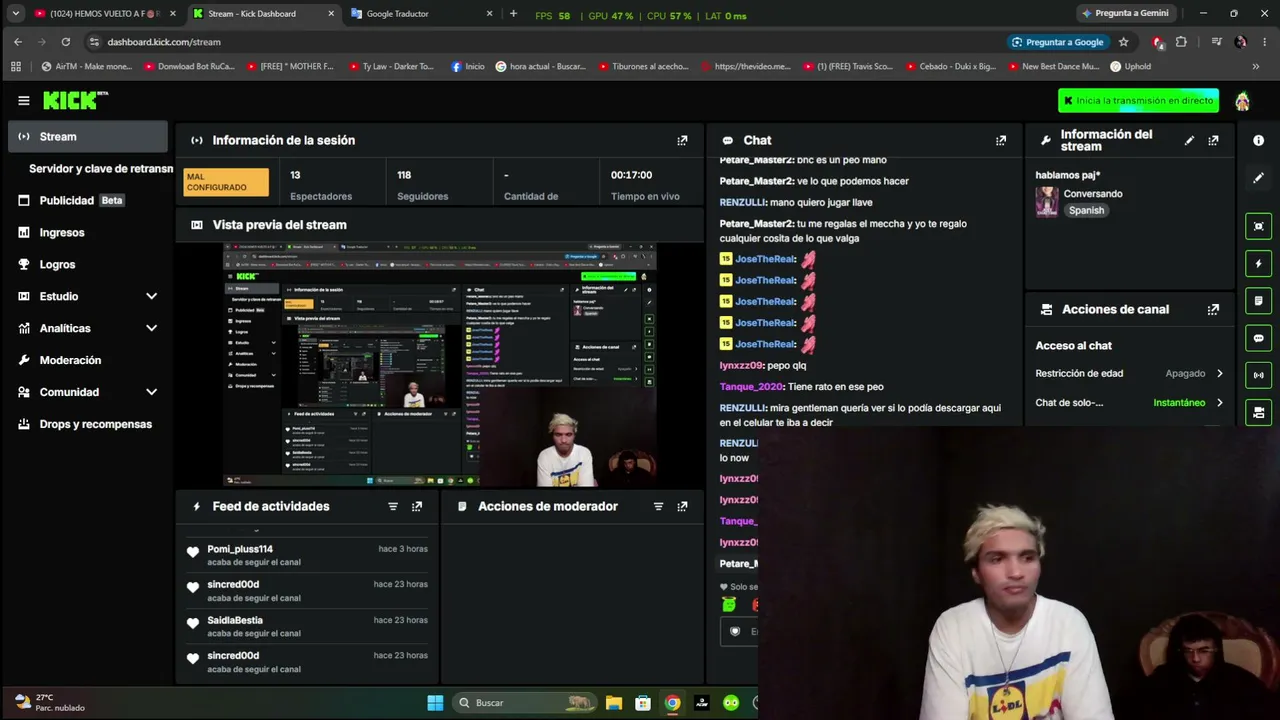Go to Drops y recompensas

point(88,425)
